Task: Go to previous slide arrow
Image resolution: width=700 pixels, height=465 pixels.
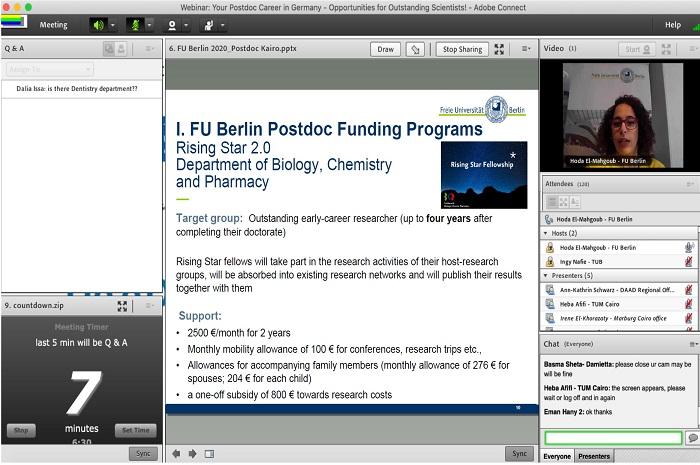Action: pos(176,454)
